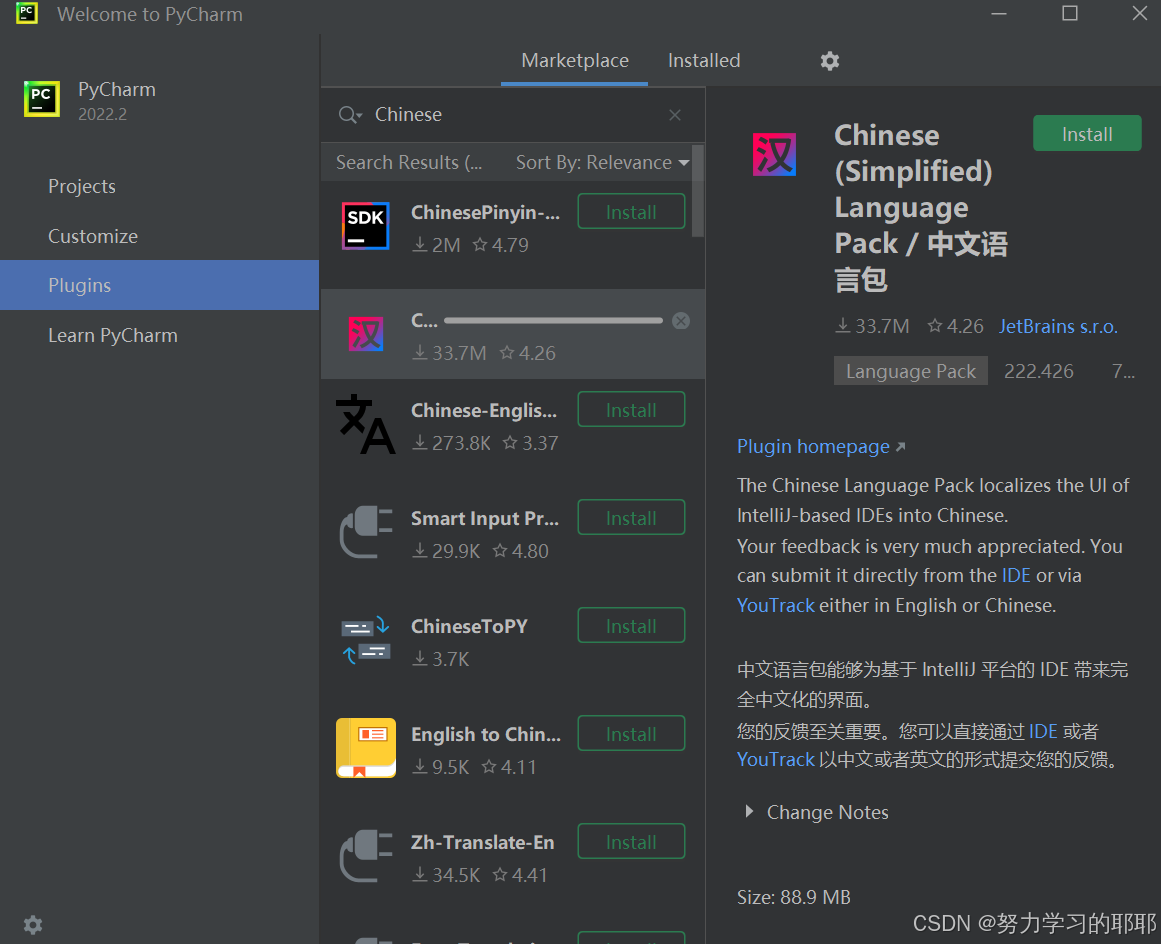This screenshot has width=1161, height=944.
Task: Click the ChinesePinyin SDK plugin icon
Action: pyautogui.click(x=365, y=226)
